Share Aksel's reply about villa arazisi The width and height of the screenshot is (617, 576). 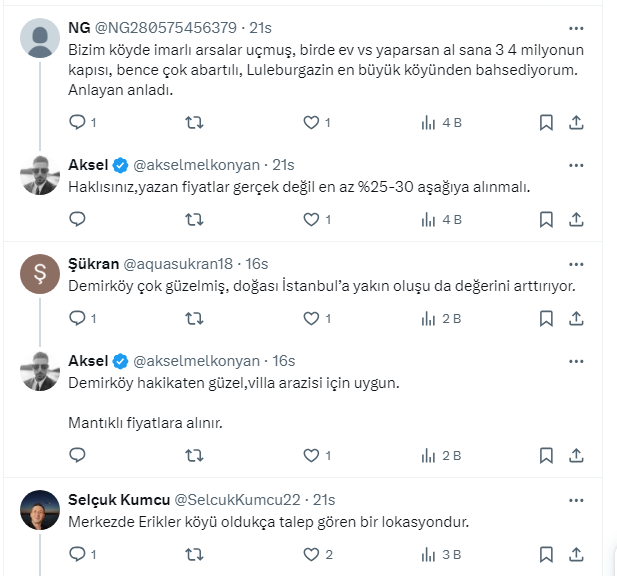tap(576, 455)
